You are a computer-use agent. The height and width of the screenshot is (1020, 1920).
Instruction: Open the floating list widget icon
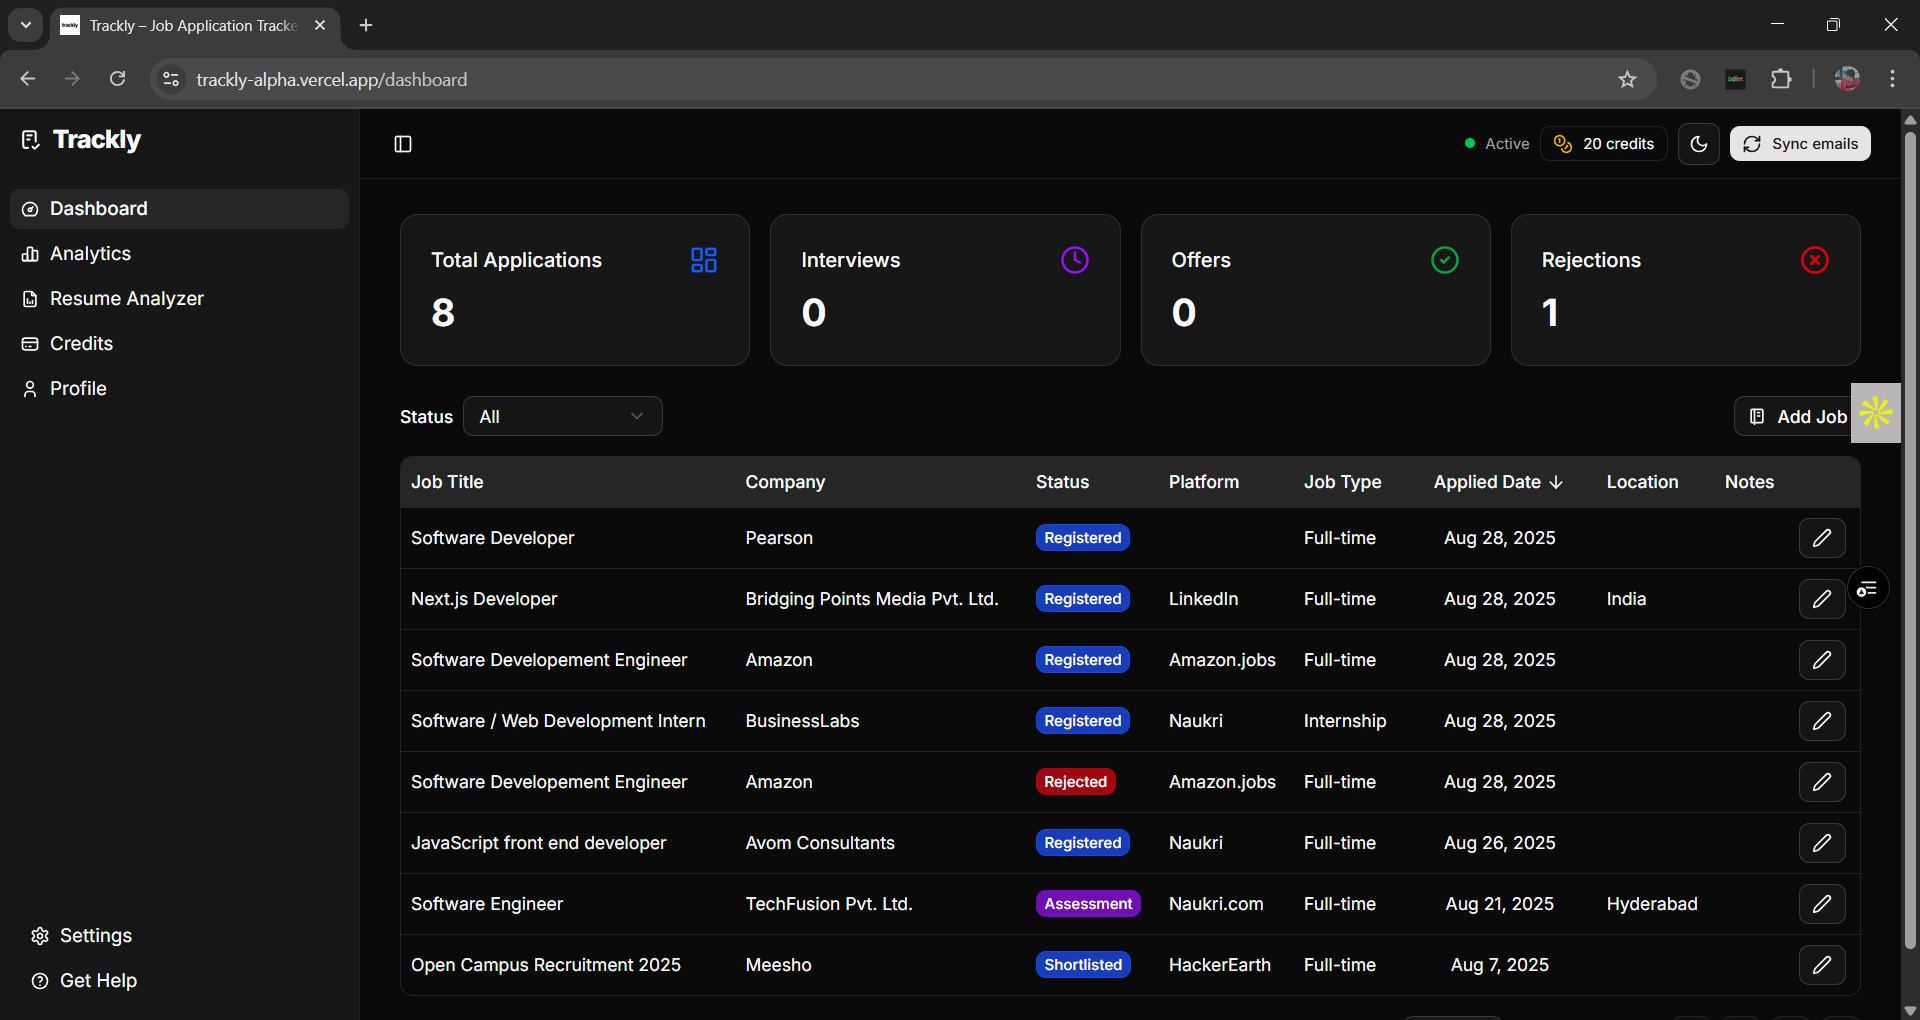tap(1867, 589)
